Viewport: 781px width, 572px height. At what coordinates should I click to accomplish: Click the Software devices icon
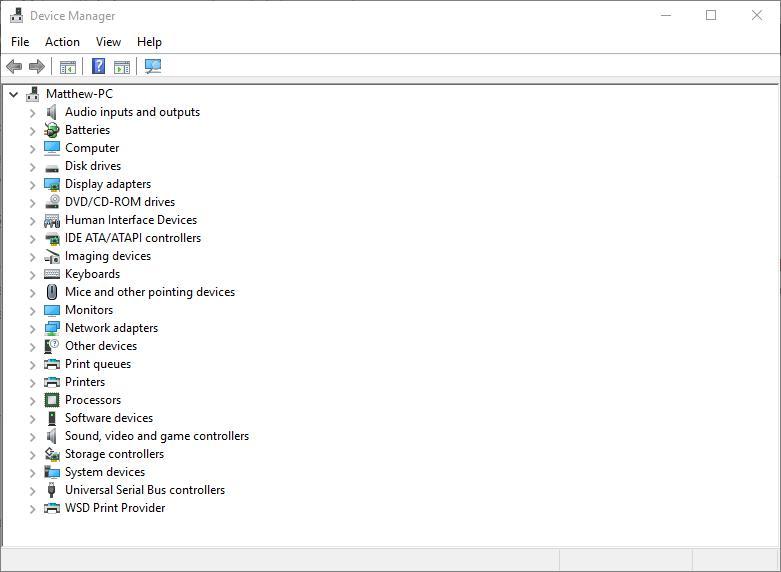point(52,418)
